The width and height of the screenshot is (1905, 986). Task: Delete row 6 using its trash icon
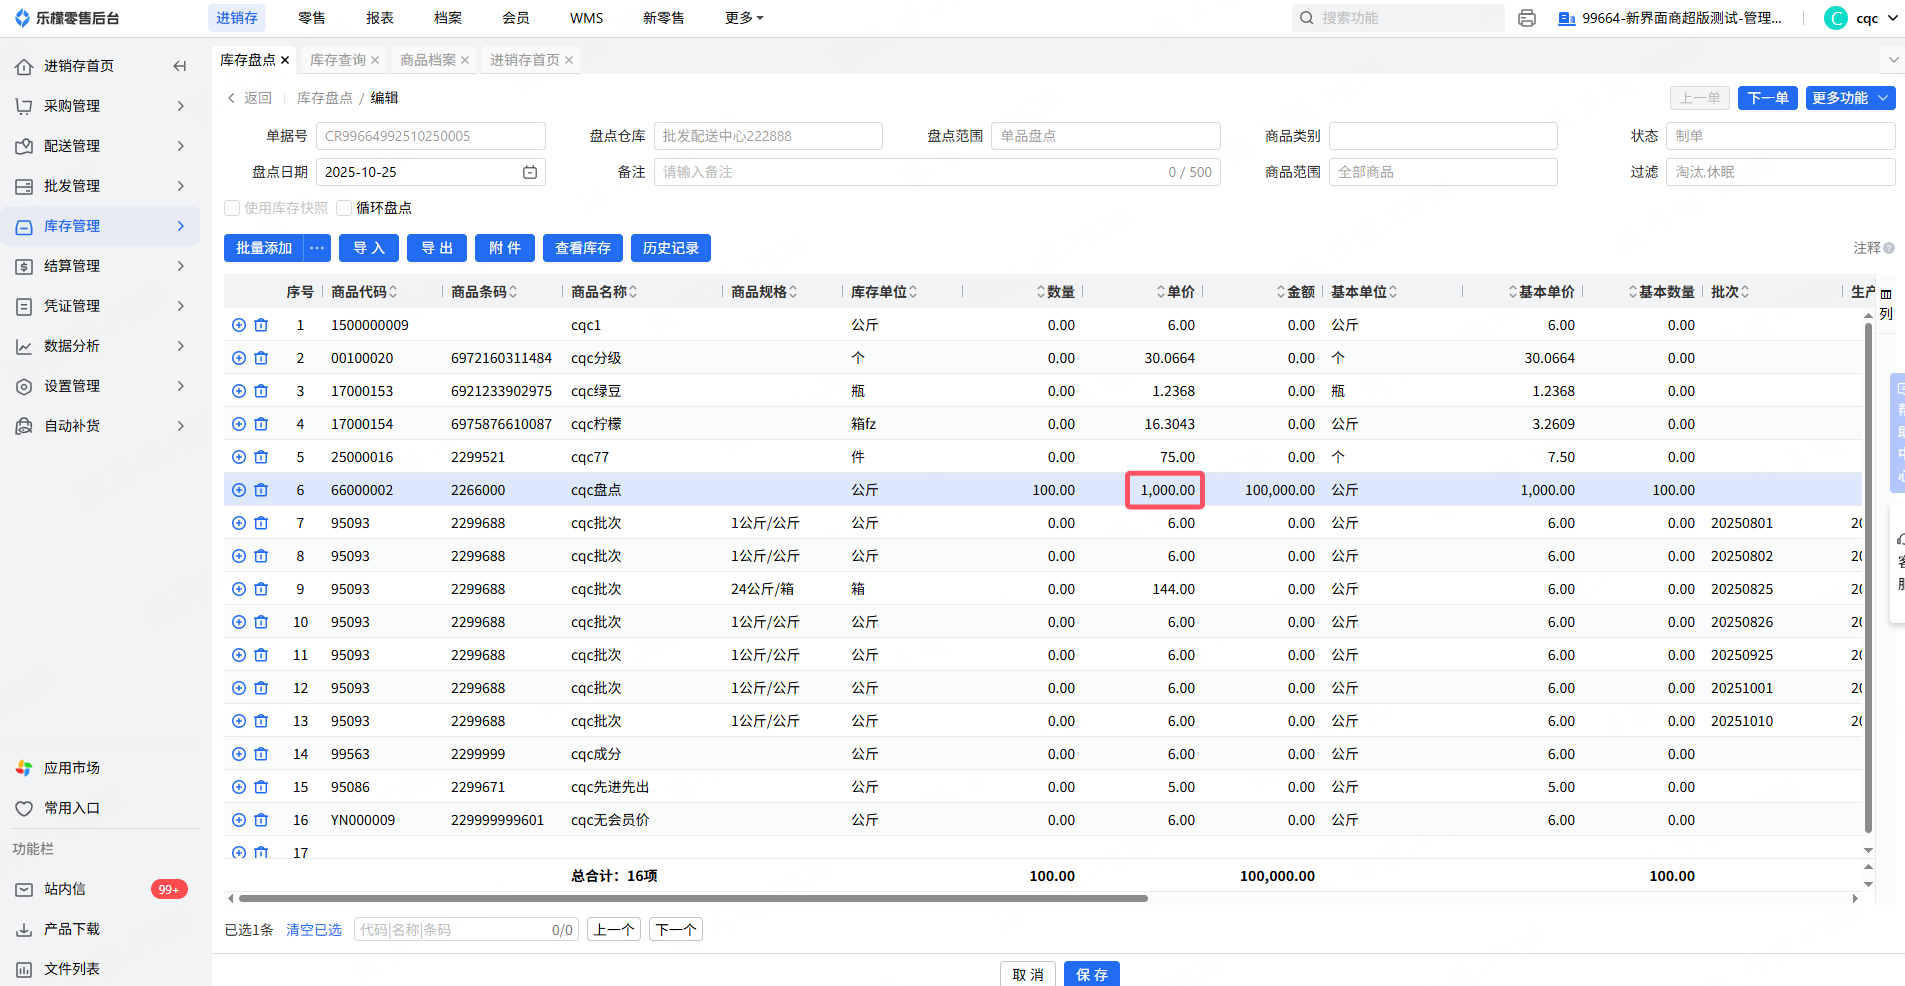point(261,490)
